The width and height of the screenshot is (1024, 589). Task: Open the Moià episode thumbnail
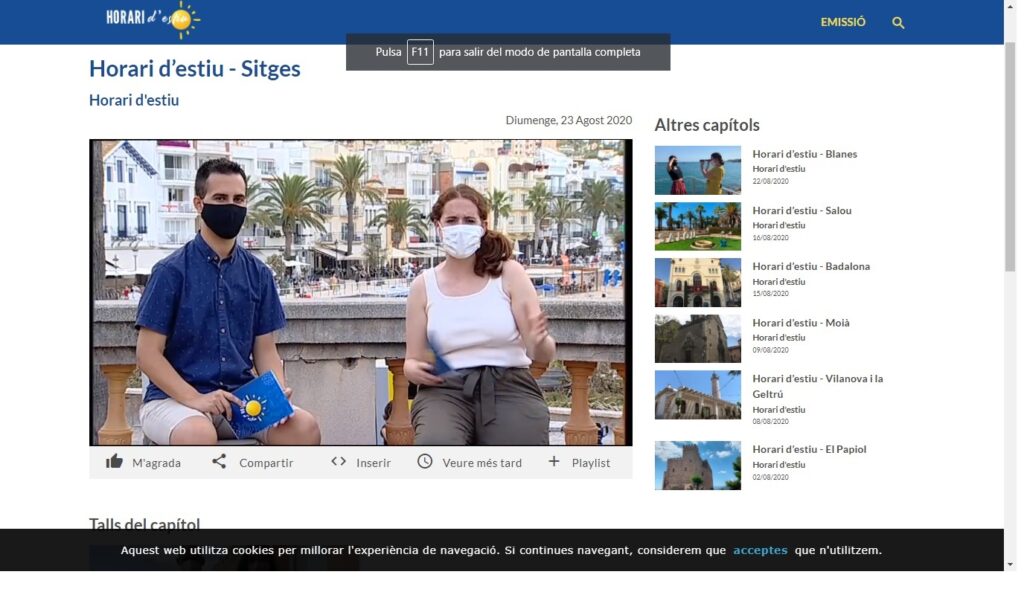click(697, 338)
